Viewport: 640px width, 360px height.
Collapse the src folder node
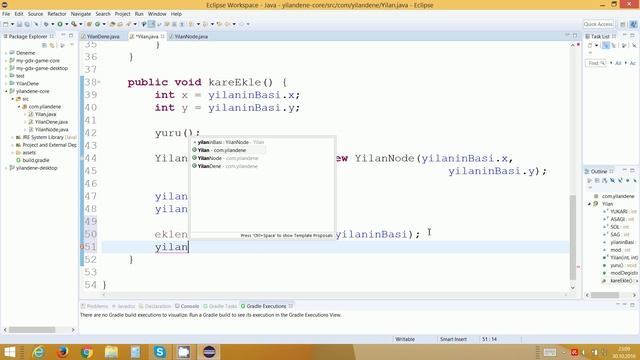tap(13, 99)
